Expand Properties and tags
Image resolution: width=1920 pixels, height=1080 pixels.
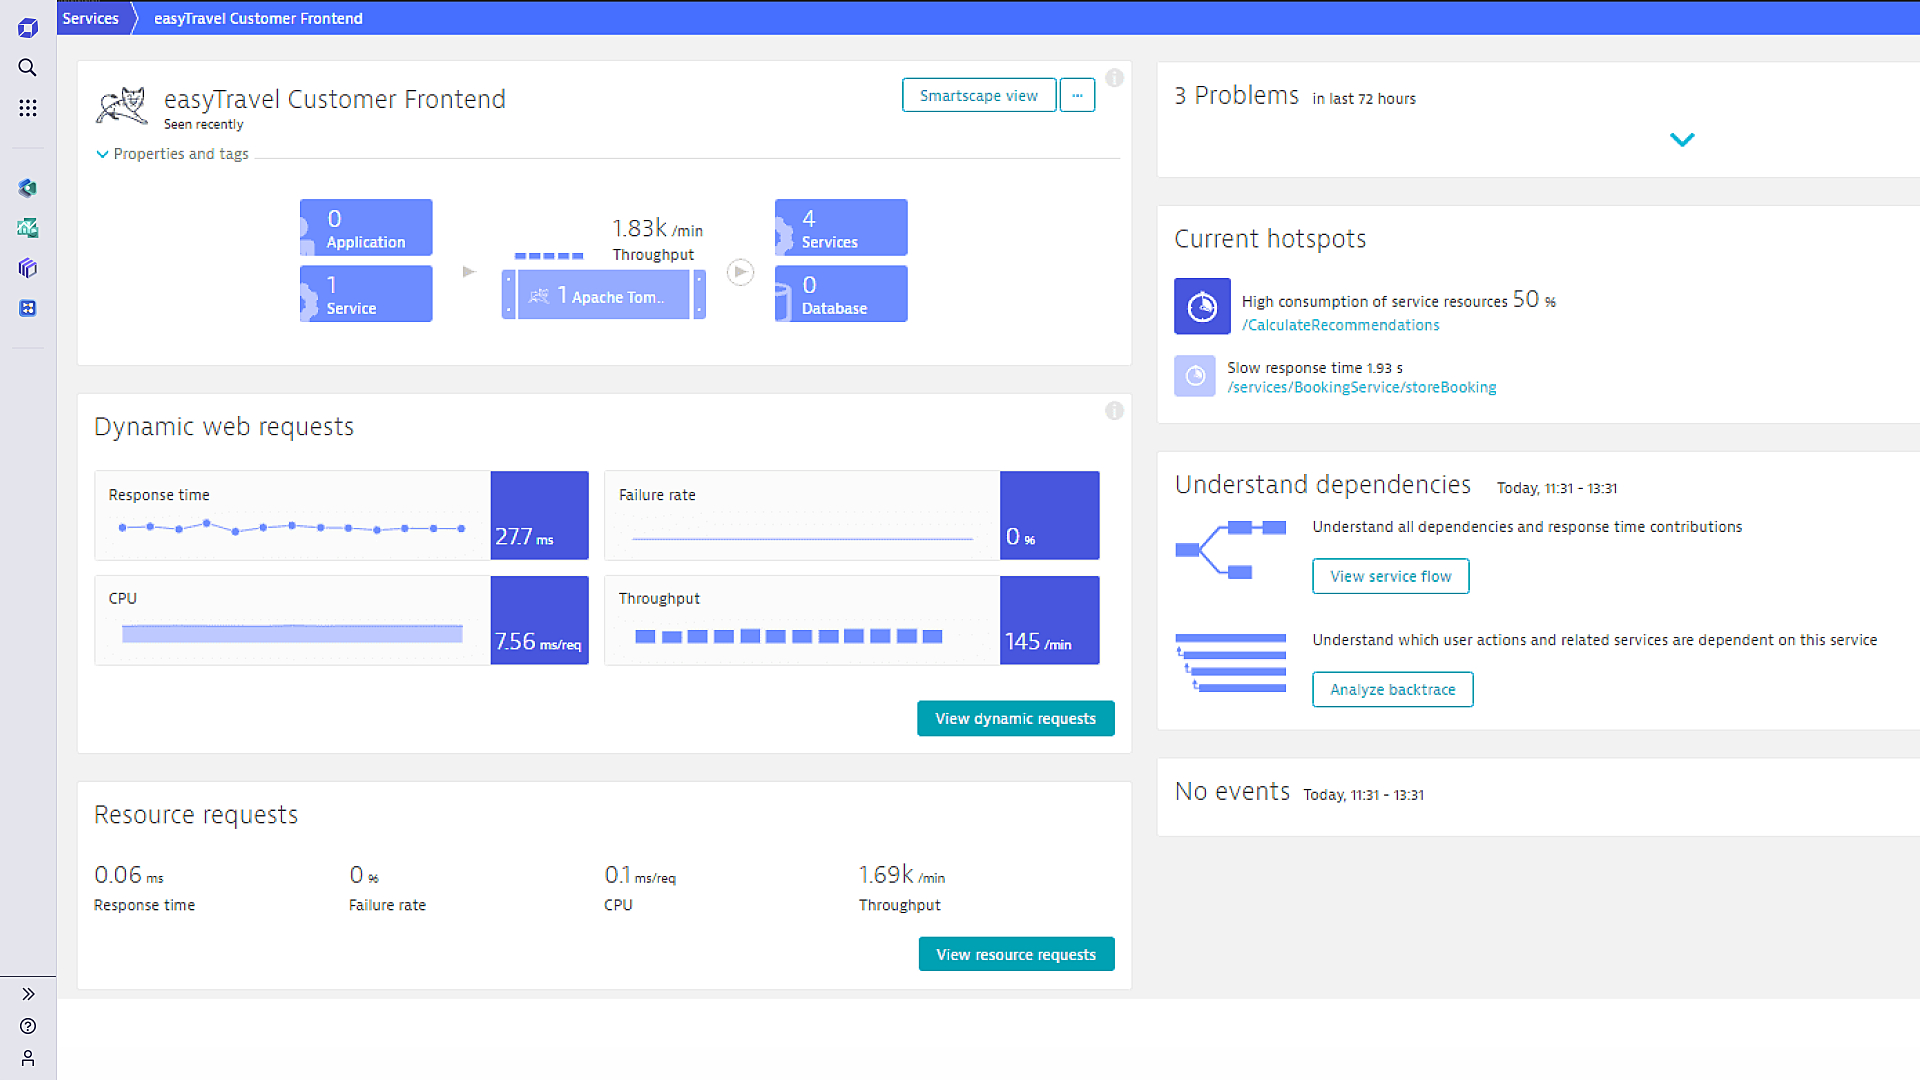point(172,154)
